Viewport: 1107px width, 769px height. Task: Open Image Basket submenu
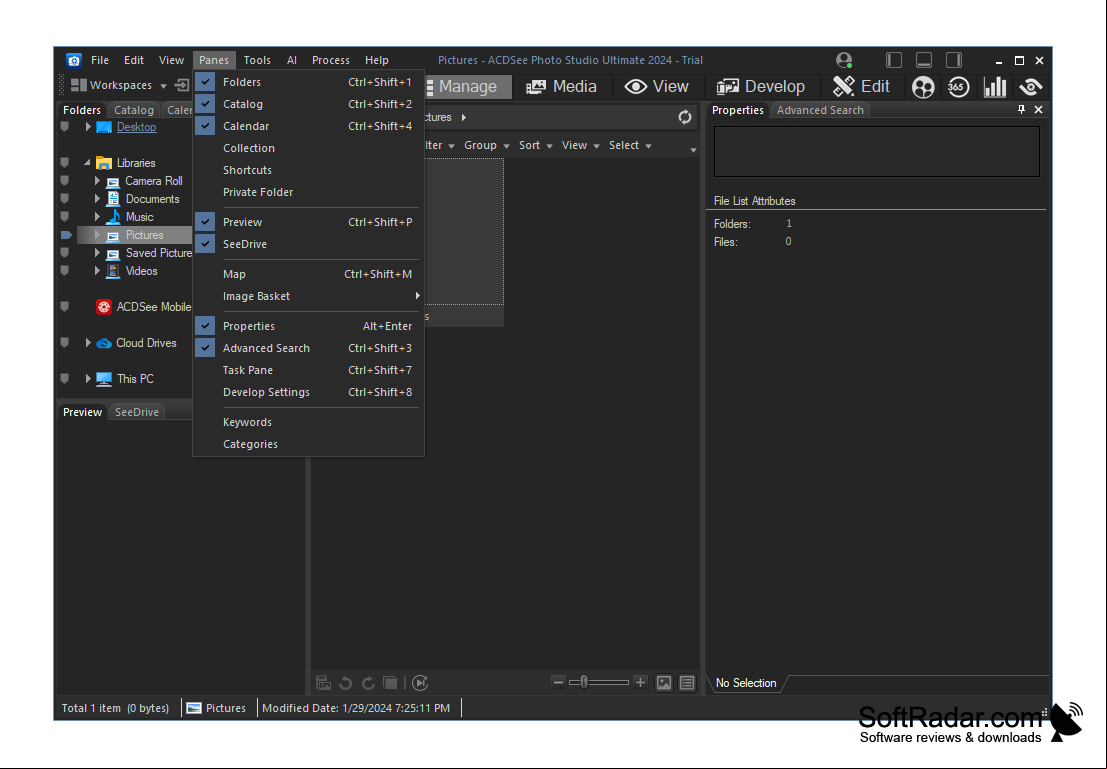(309, 297)
